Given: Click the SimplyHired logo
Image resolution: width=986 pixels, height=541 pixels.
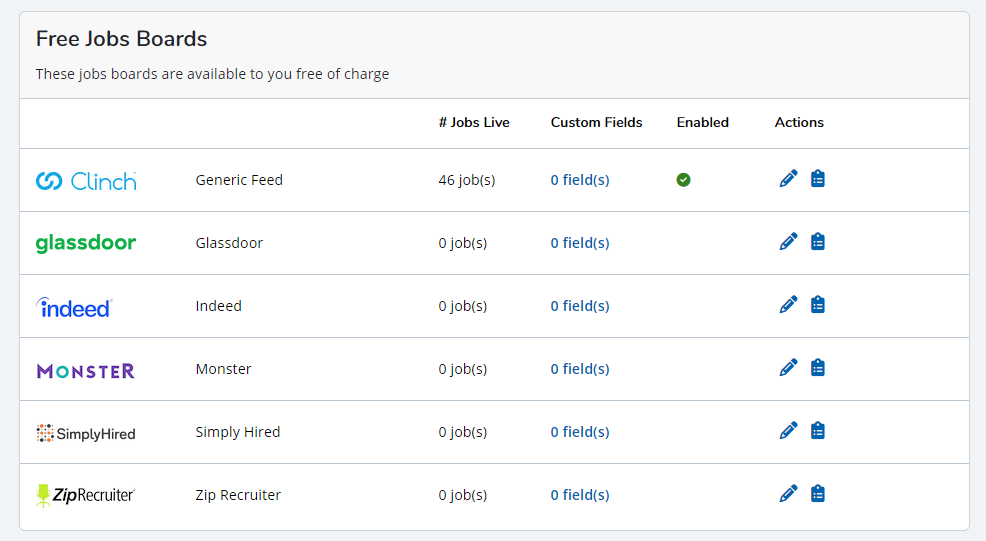Looking at the screenshot, I should coord(86,433).
